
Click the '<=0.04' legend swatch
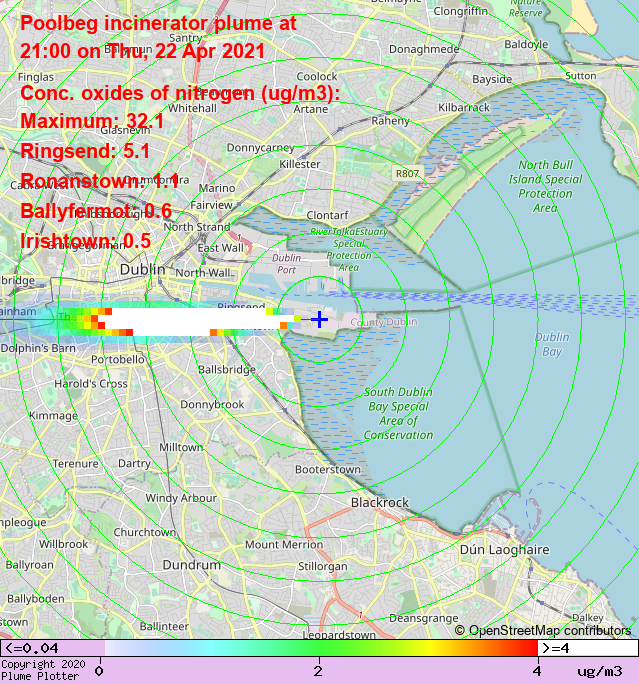click(x=52, y=648)
